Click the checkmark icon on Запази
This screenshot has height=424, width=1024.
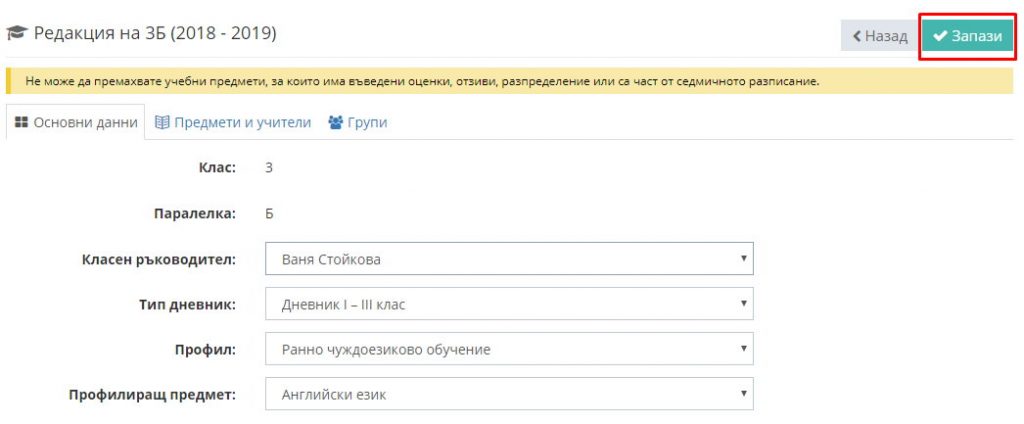(940, 37)
